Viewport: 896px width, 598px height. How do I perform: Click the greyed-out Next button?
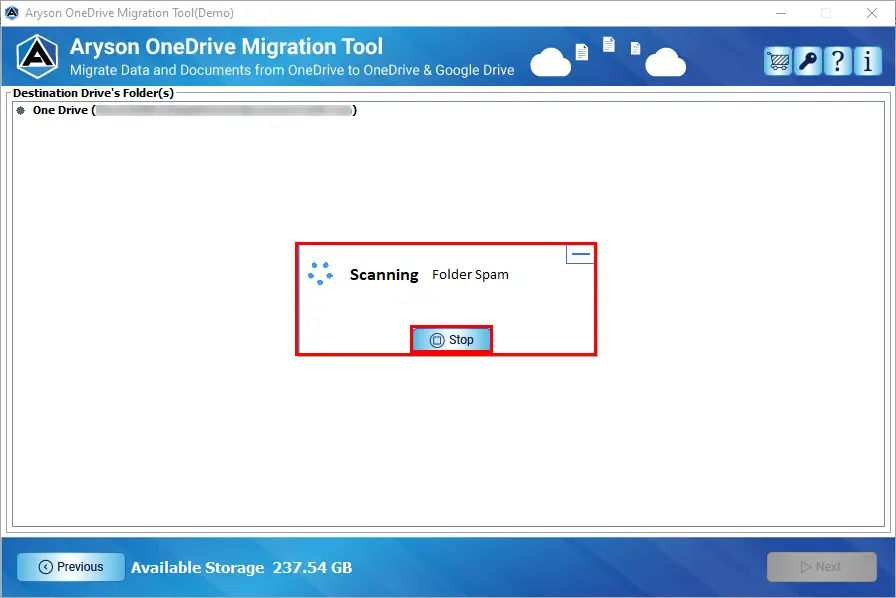point(821,567)
